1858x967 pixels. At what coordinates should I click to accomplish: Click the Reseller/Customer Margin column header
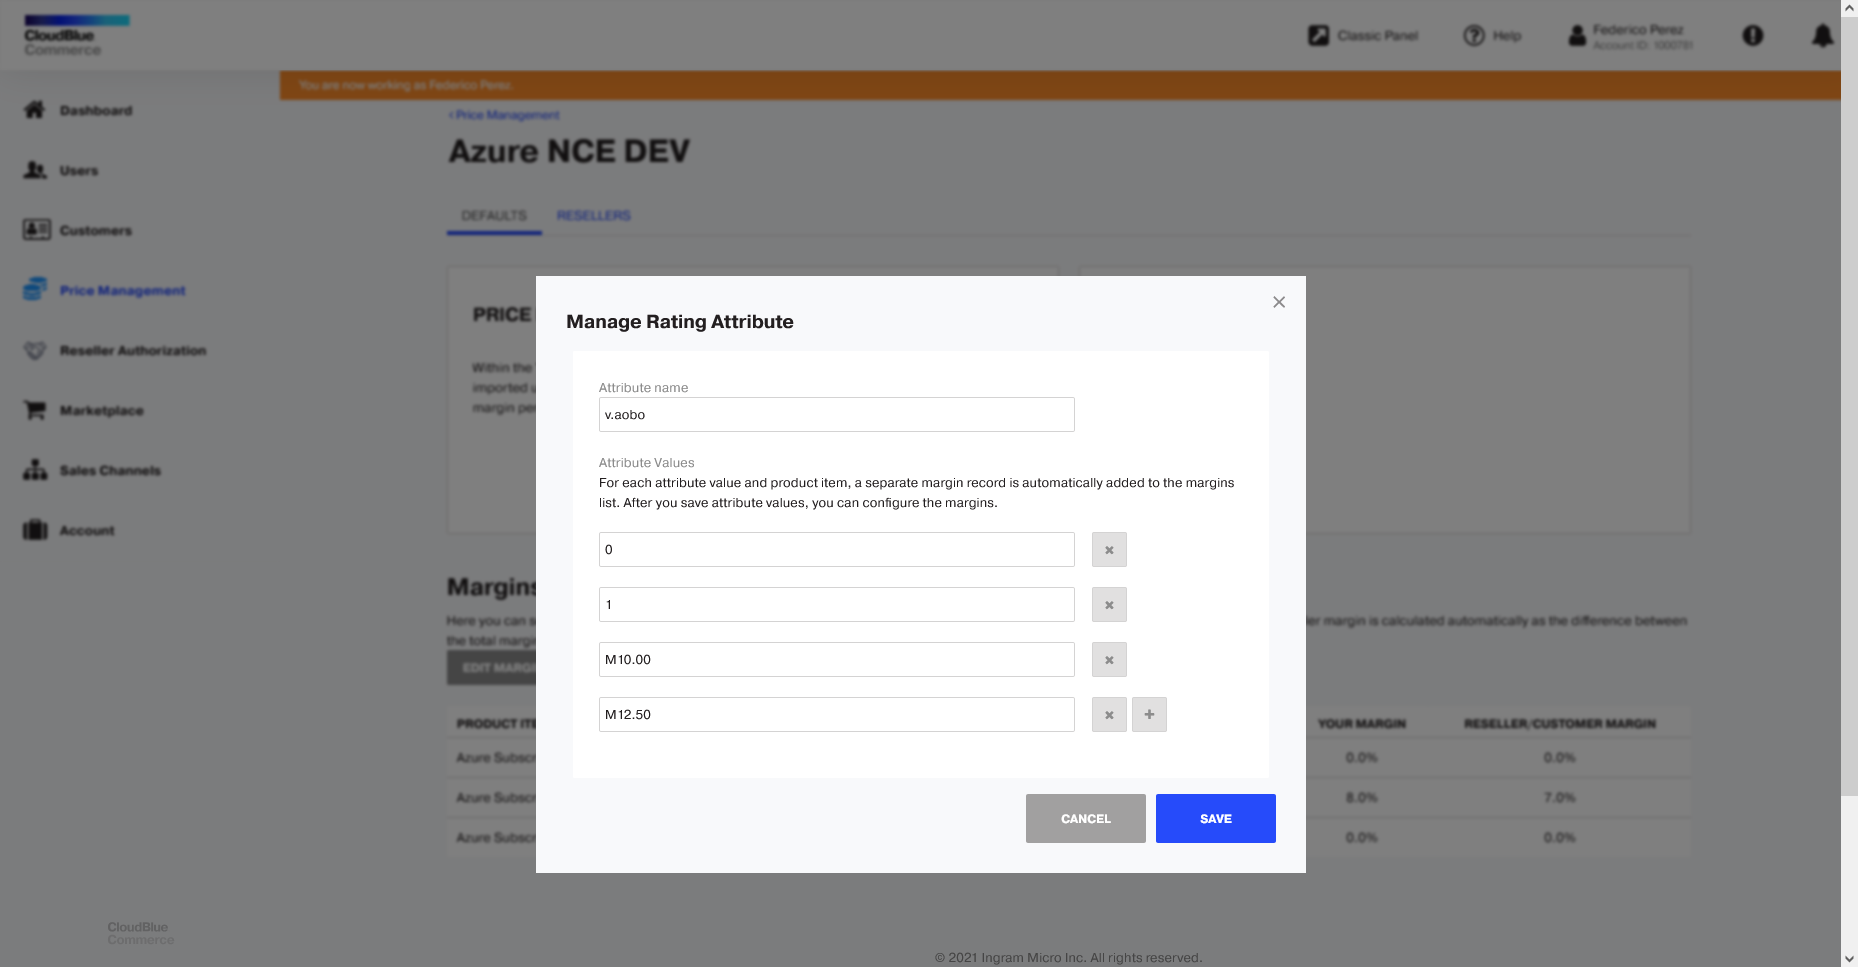coord(1560,723)
